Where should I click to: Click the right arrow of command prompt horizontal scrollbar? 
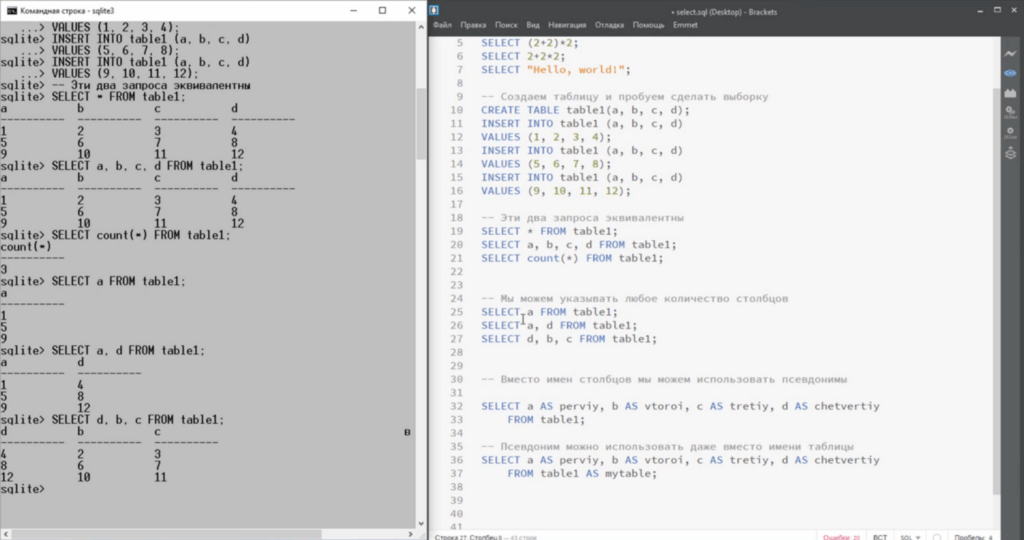click(411, 533)
